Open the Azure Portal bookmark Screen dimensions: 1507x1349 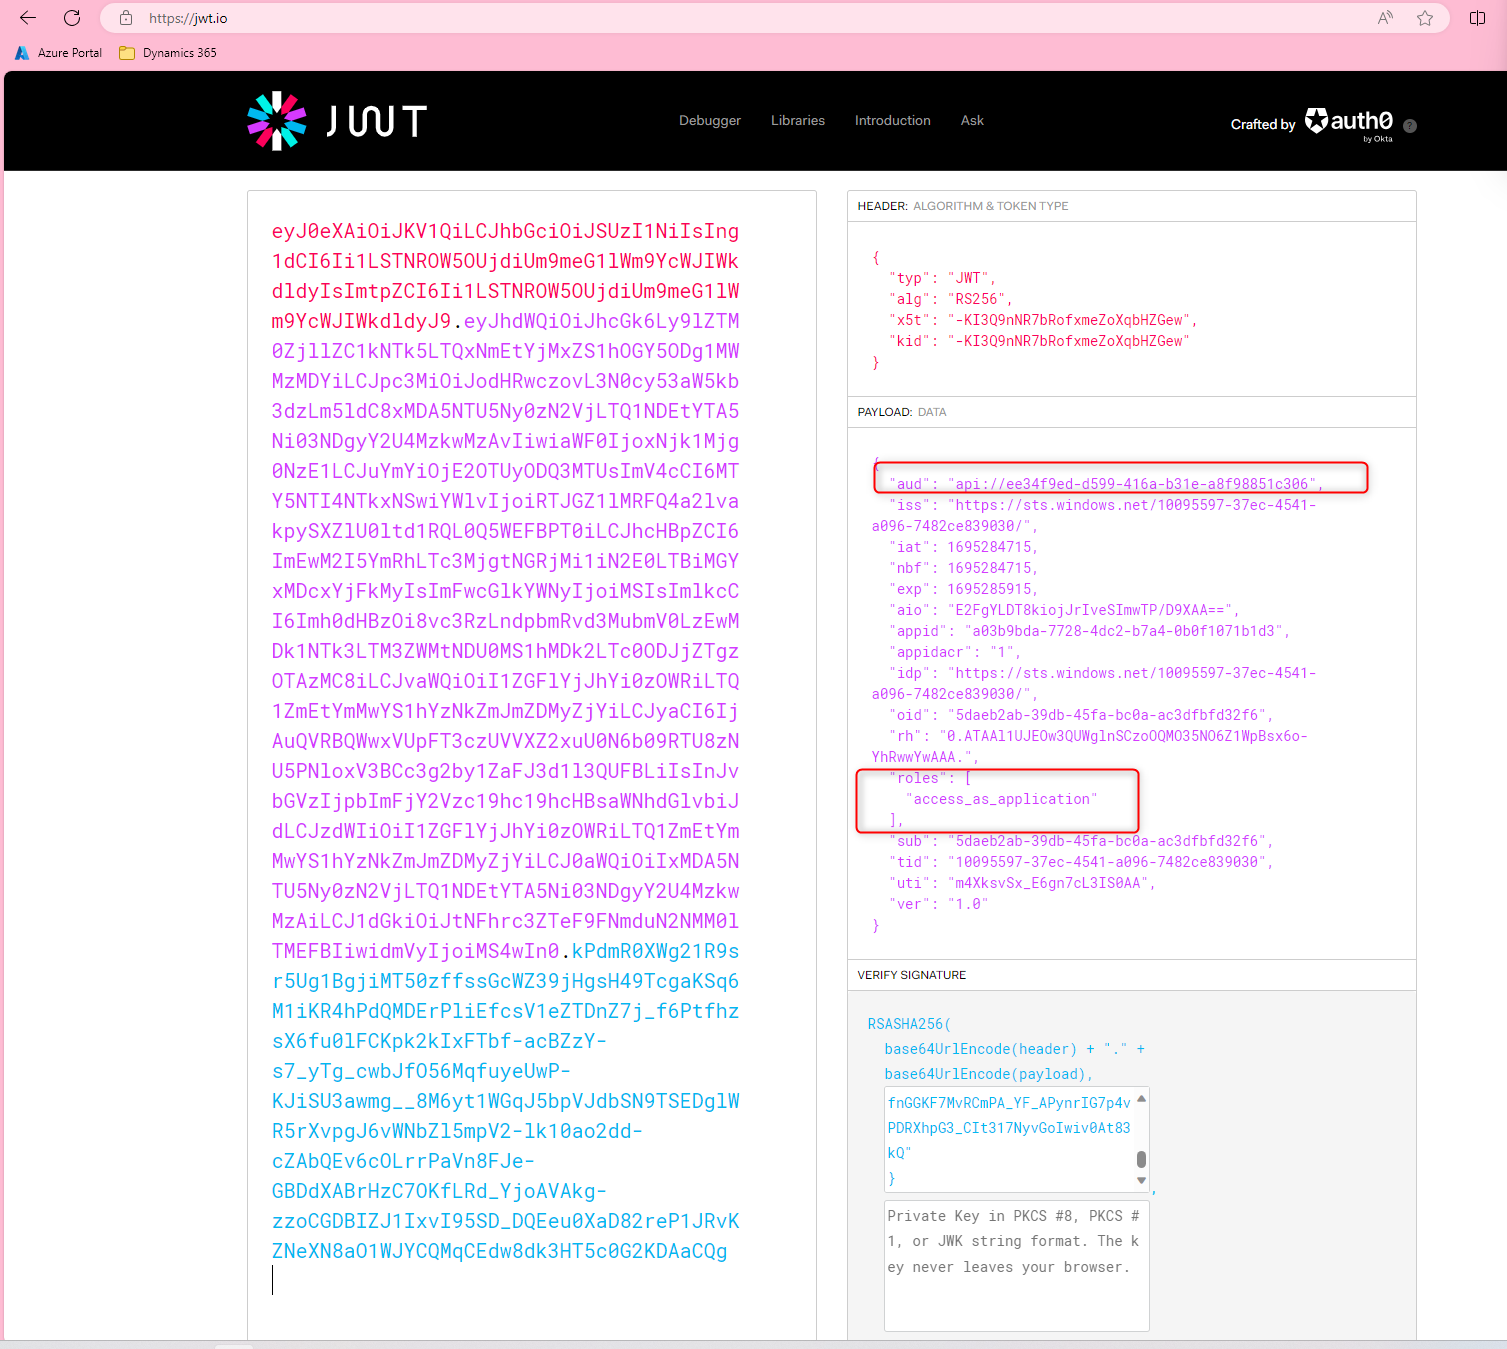pos(59,53)
